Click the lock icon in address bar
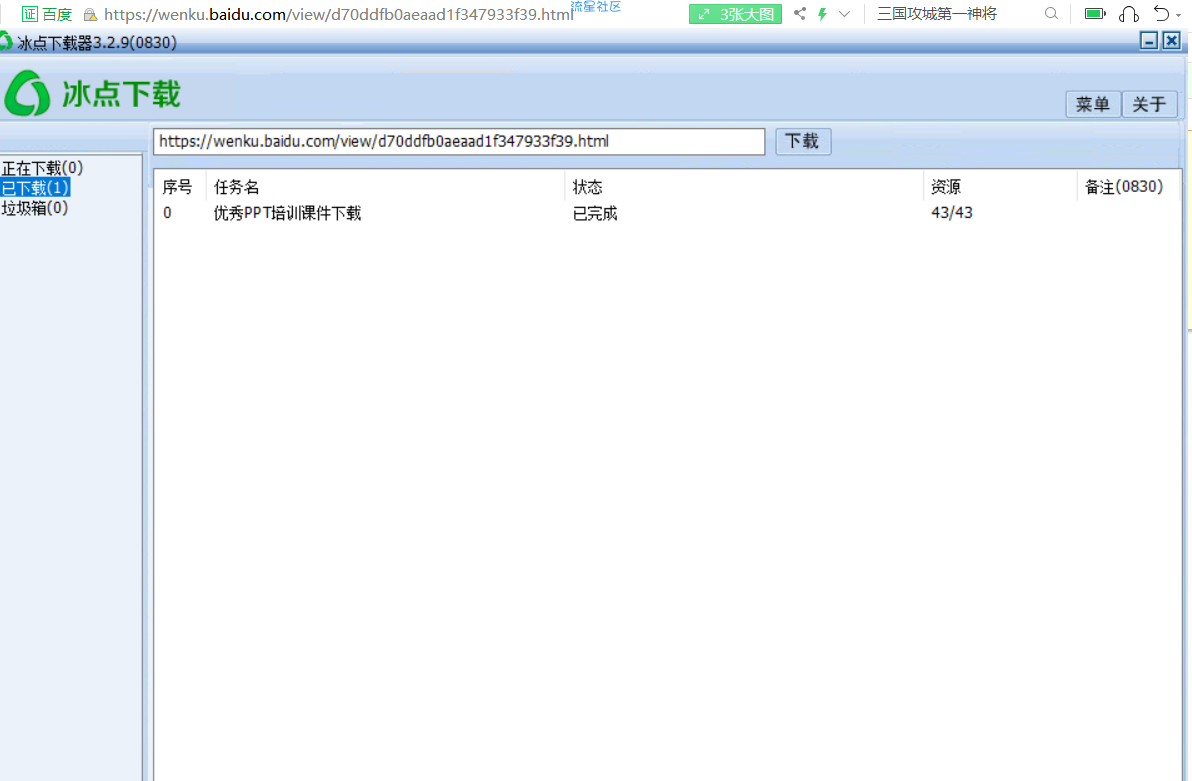The image size is (1192, 781). [x=90, y=14]
